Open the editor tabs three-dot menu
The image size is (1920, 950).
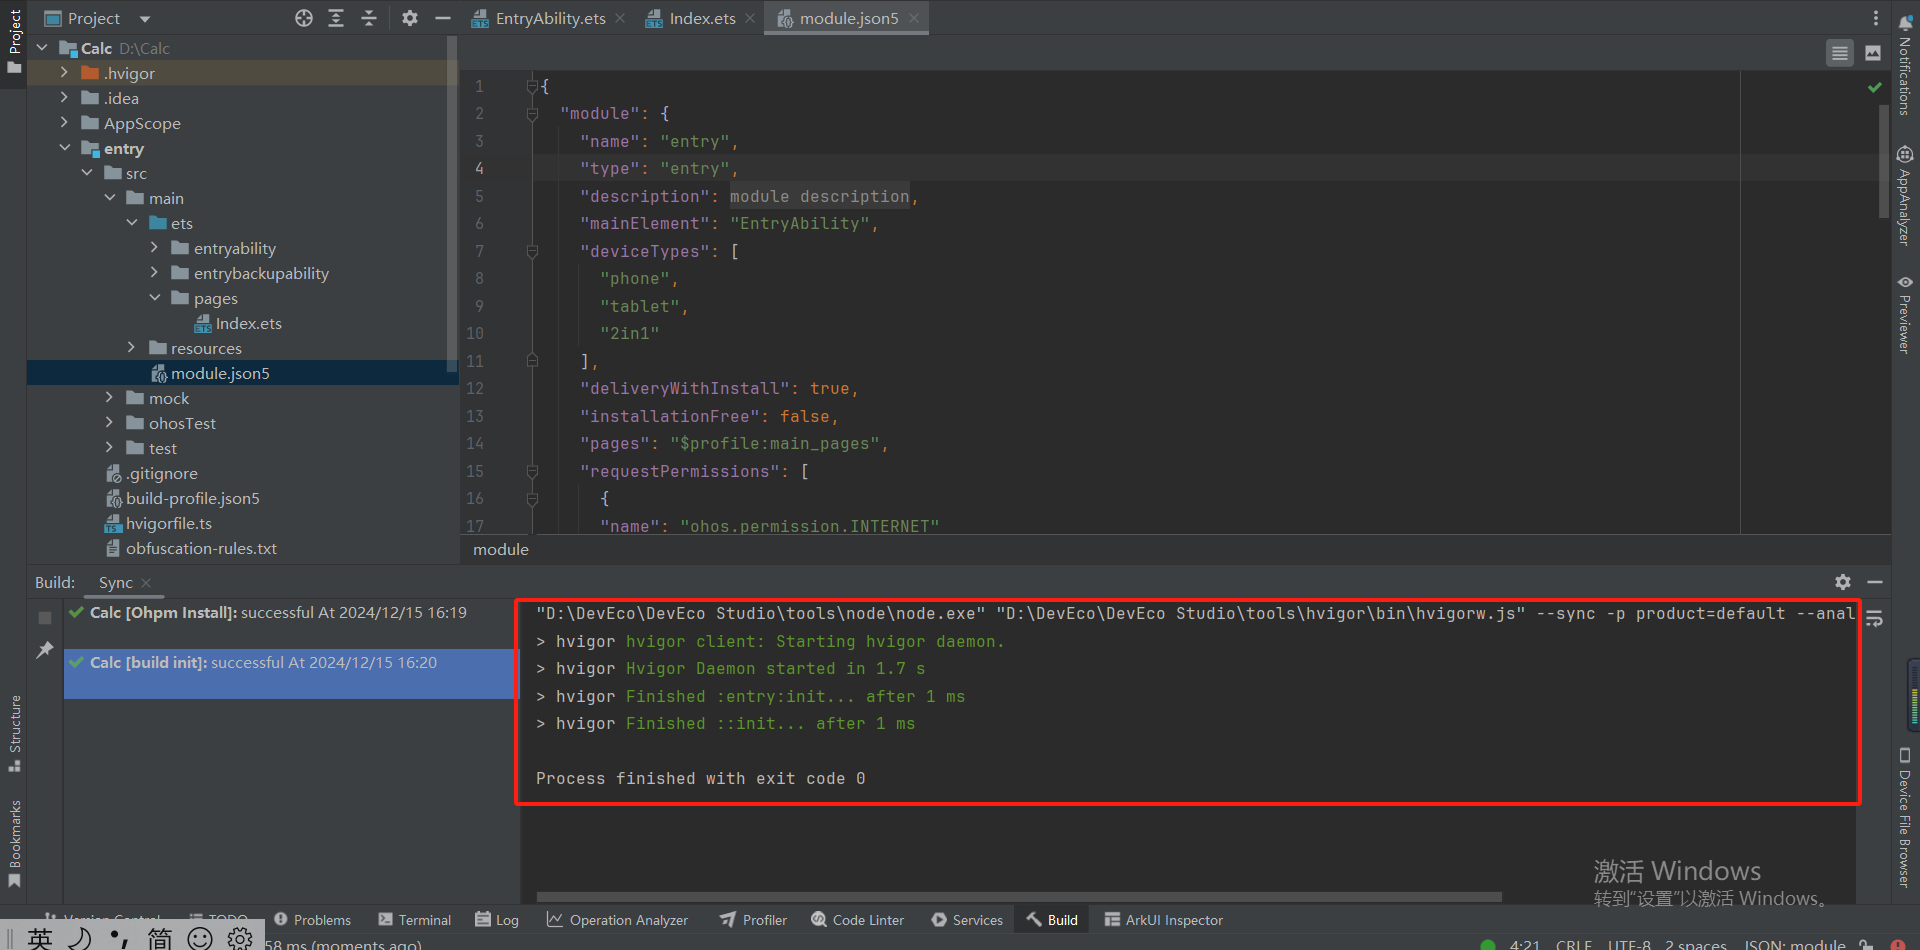pyautogui.click(x=1876, y=18)
